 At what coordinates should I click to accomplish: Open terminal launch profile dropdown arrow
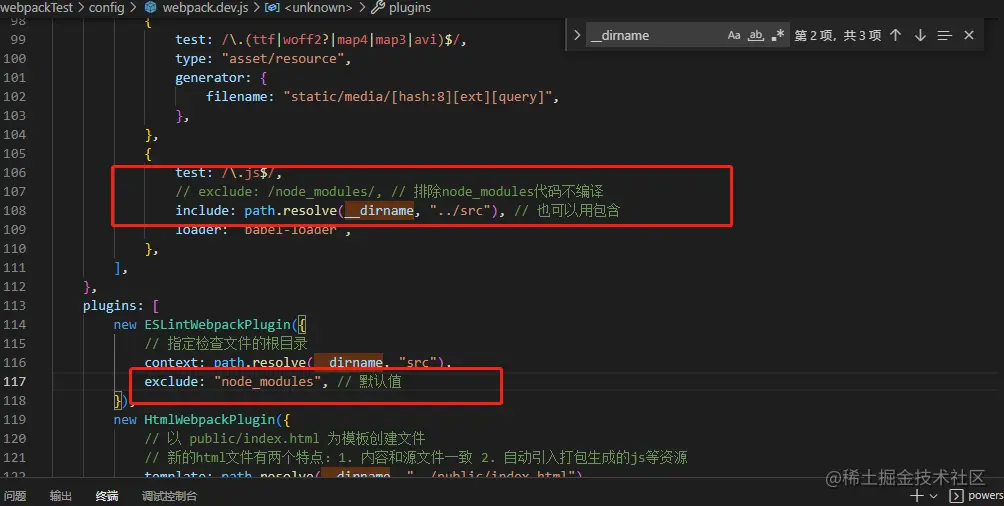pos(933,496)
